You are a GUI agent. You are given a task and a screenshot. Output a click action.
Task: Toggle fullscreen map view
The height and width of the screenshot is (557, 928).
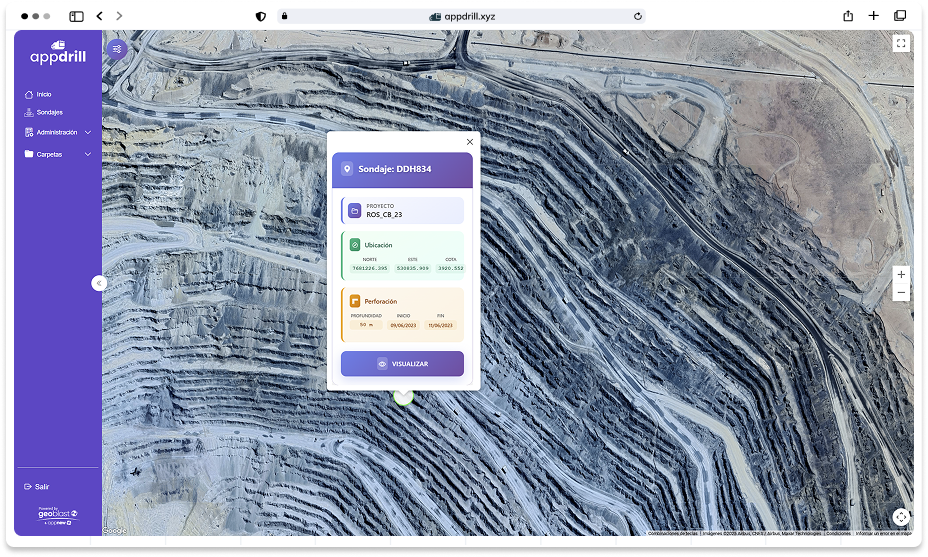[x=901, y=43]
